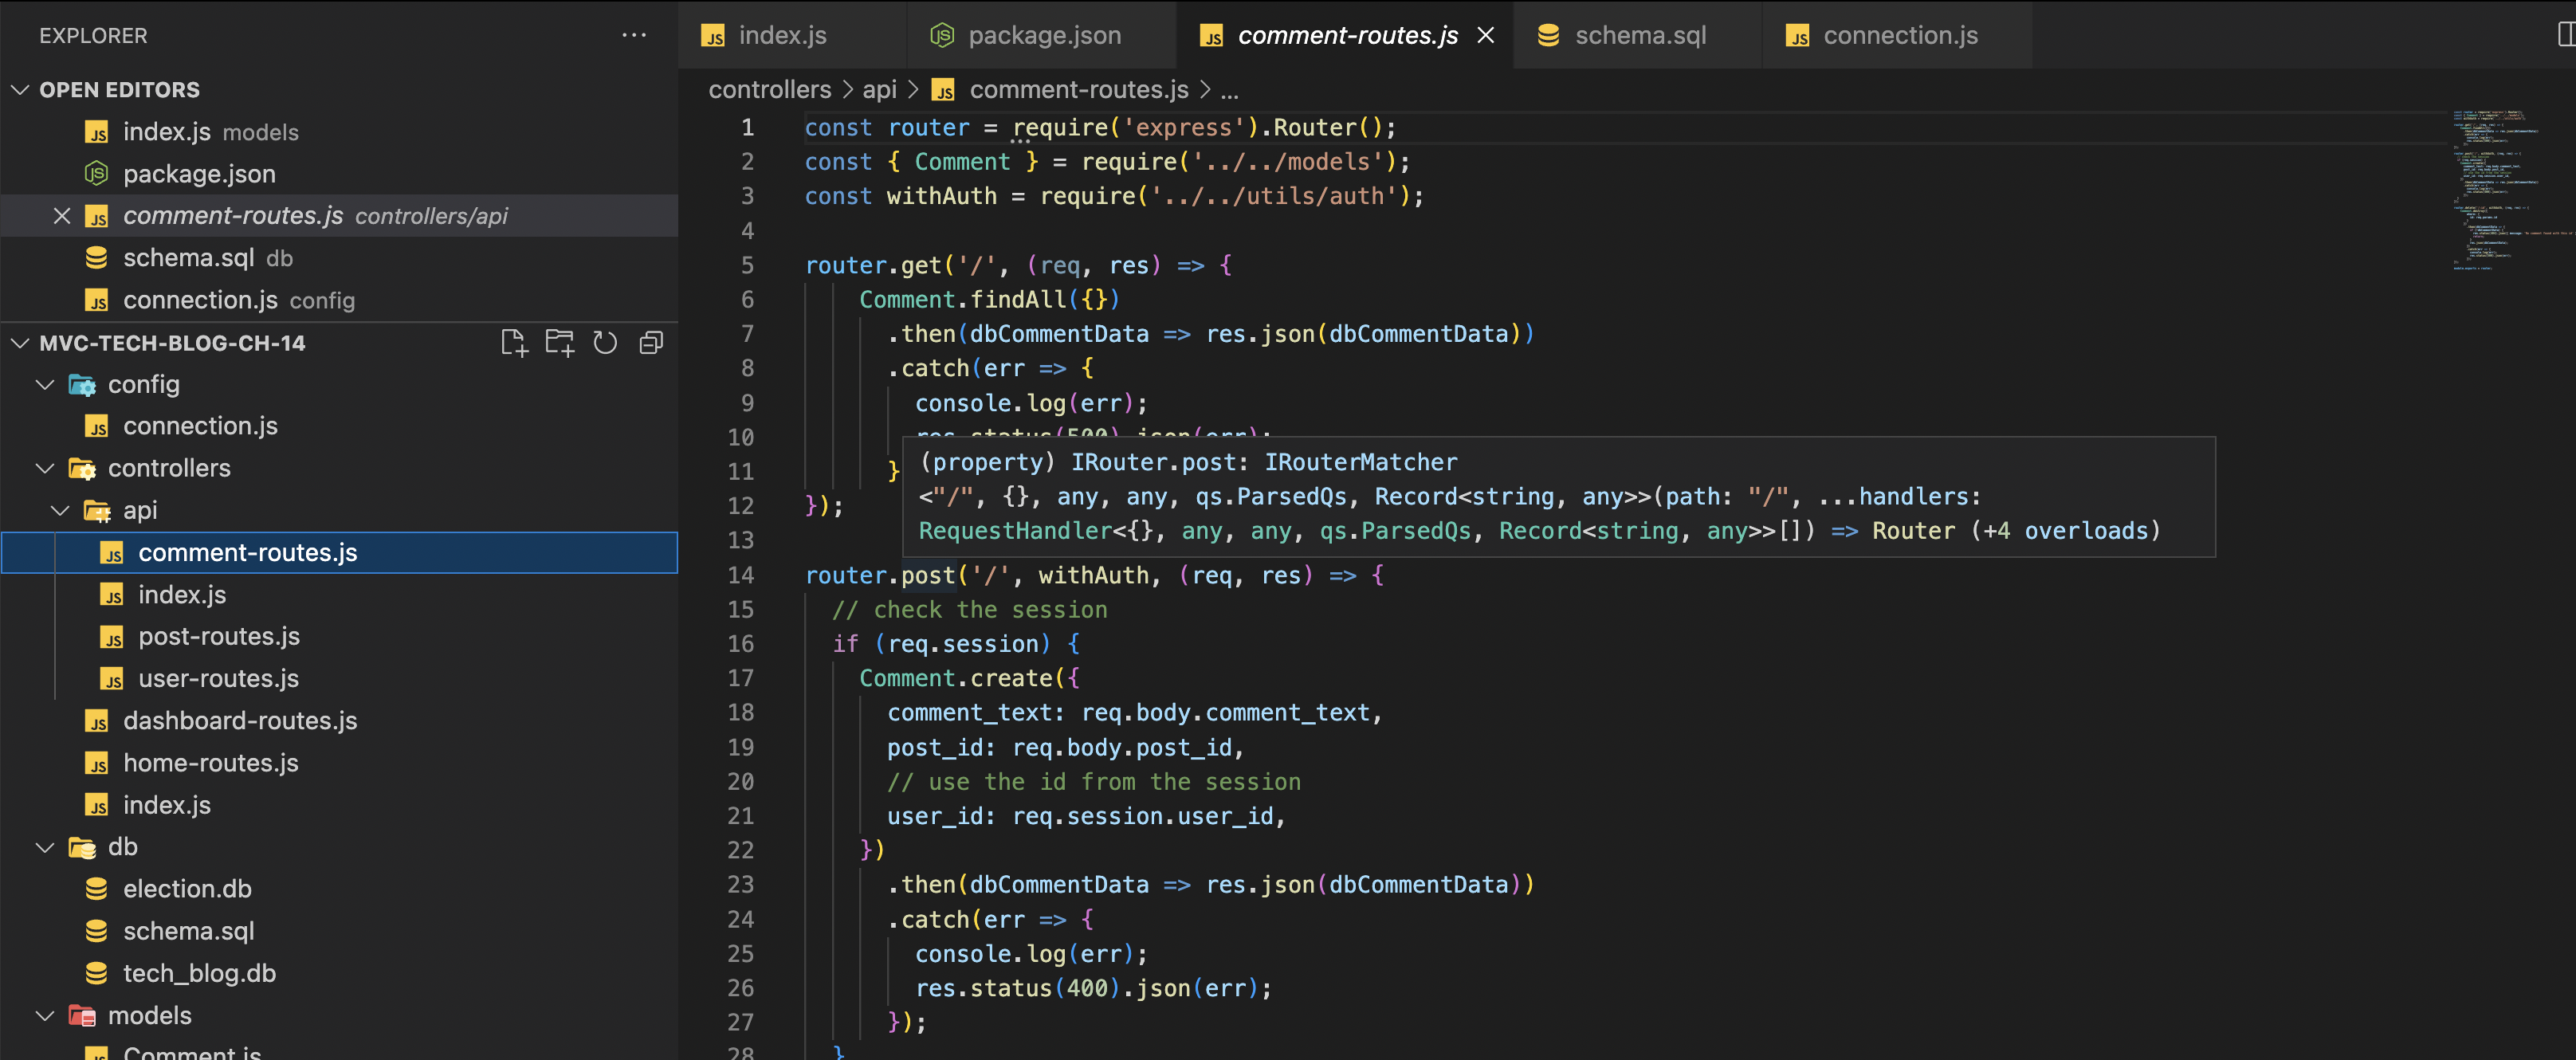Image resolution: width=2576 pixels, height=1060 pixels.
Task: Select user-routes.js in the file tree
Action: pos(218,678)
